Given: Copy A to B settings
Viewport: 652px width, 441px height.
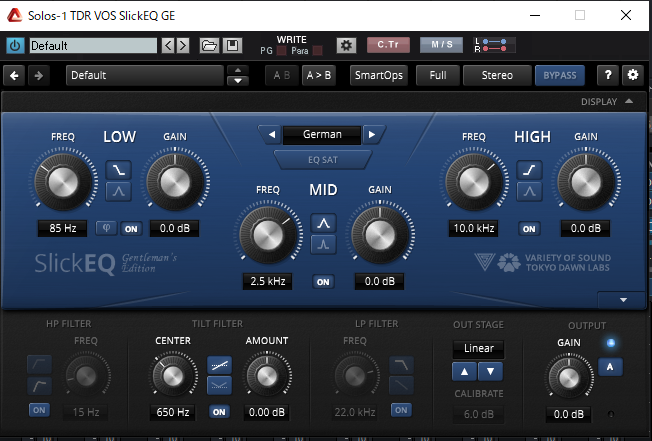Looking at the screenshot, I should (x=319, y=75).
